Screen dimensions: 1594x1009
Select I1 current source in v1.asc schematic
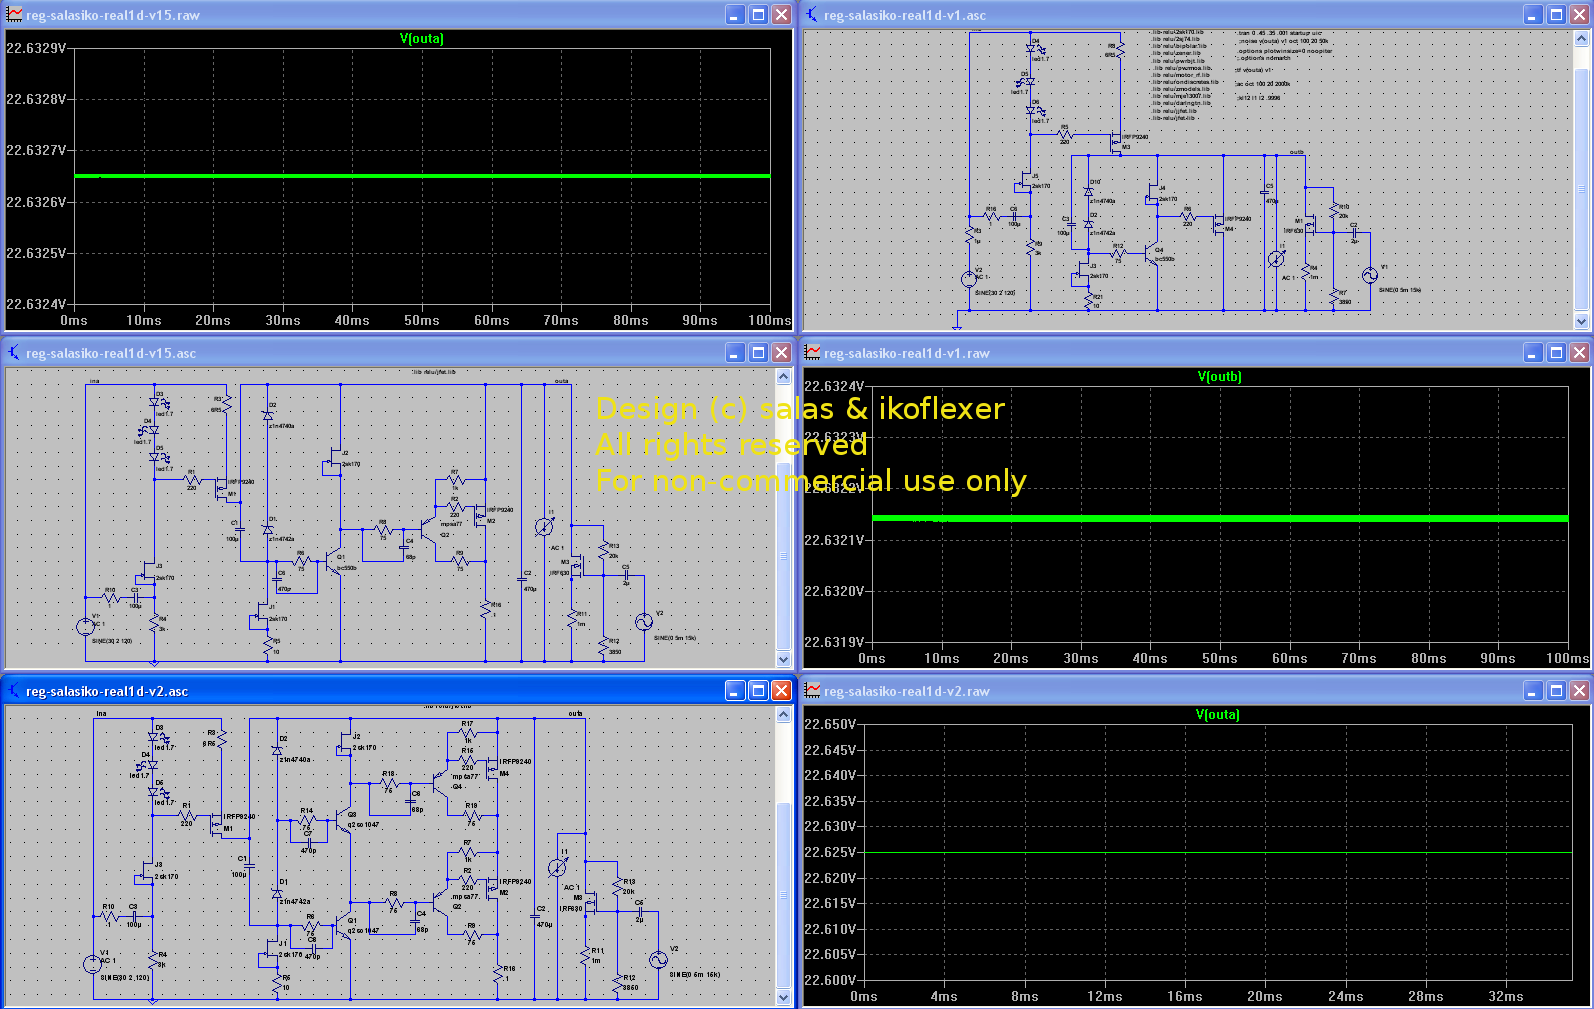click(x=1276, y=259)
